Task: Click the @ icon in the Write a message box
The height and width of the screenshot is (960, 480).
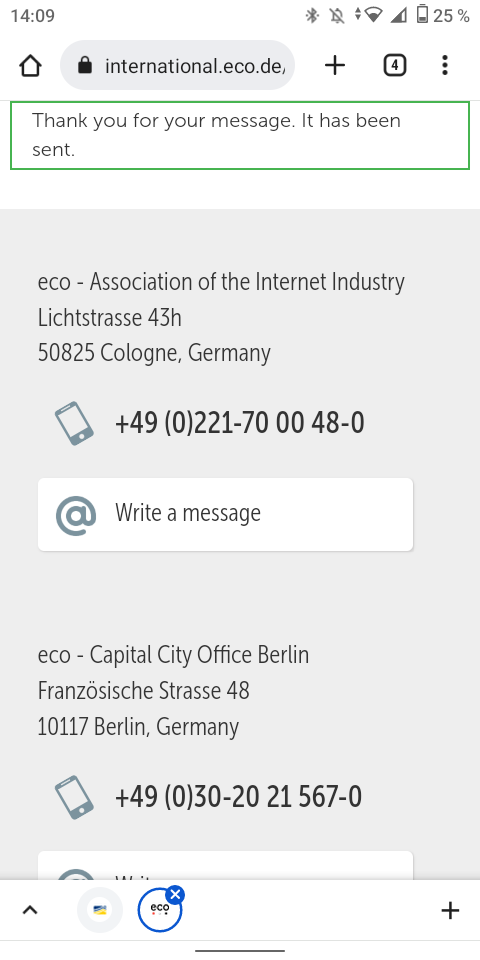Action: point(76,516)
